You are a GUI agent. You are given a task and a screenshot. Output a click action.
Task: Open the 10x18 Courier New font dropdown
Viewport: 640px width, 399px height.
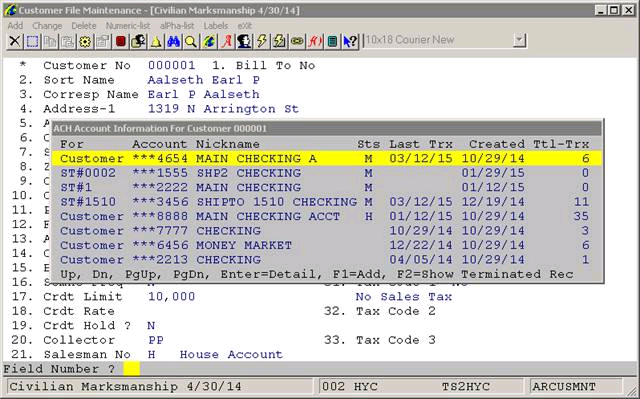(x=519, y=40)
